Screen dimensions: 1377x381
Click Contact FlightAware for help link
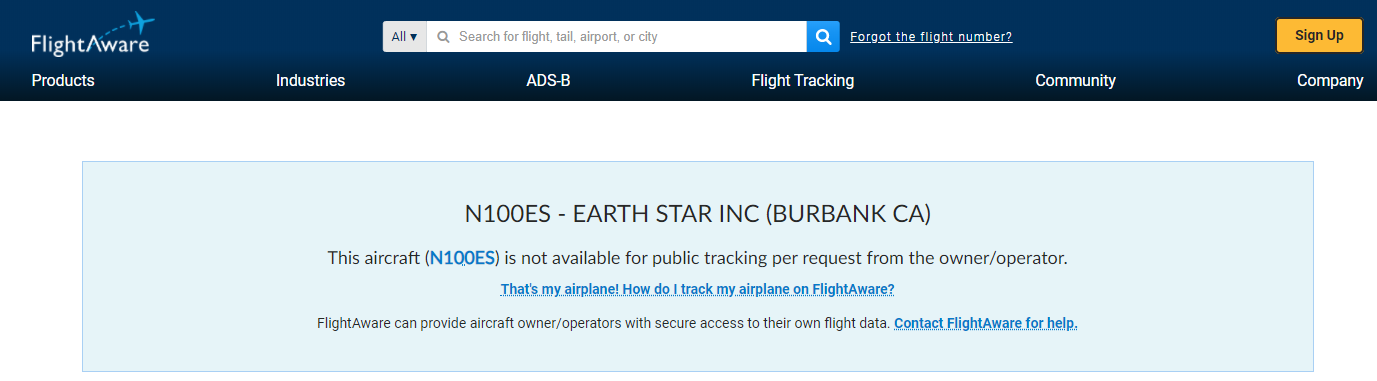986,324
